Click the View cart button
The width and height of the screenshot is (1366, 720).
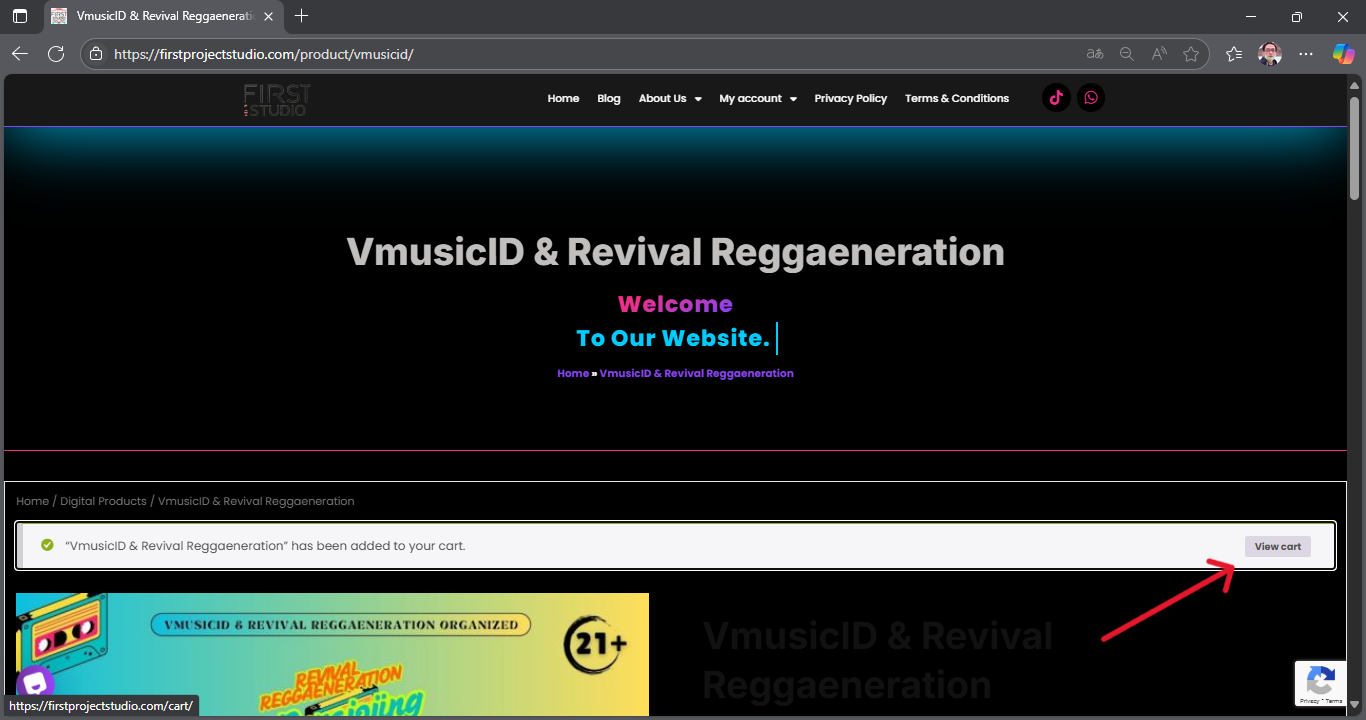pyautogui.click(x=1278, y=546)
